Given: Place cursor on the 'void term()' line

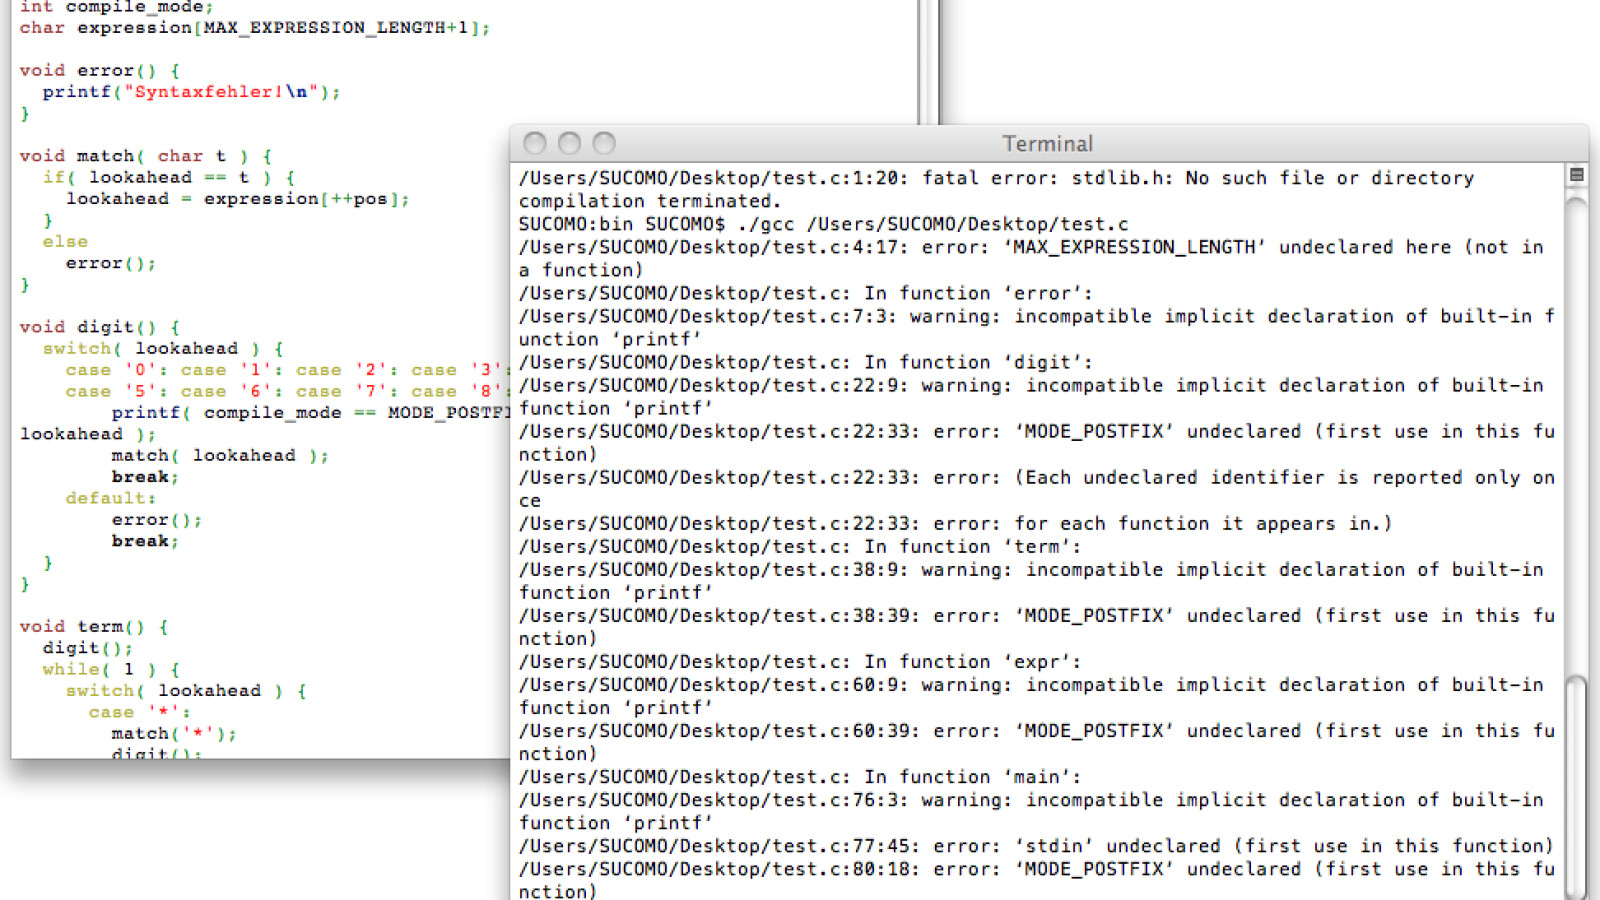Looking at the screenshot, I should [93, 626].
